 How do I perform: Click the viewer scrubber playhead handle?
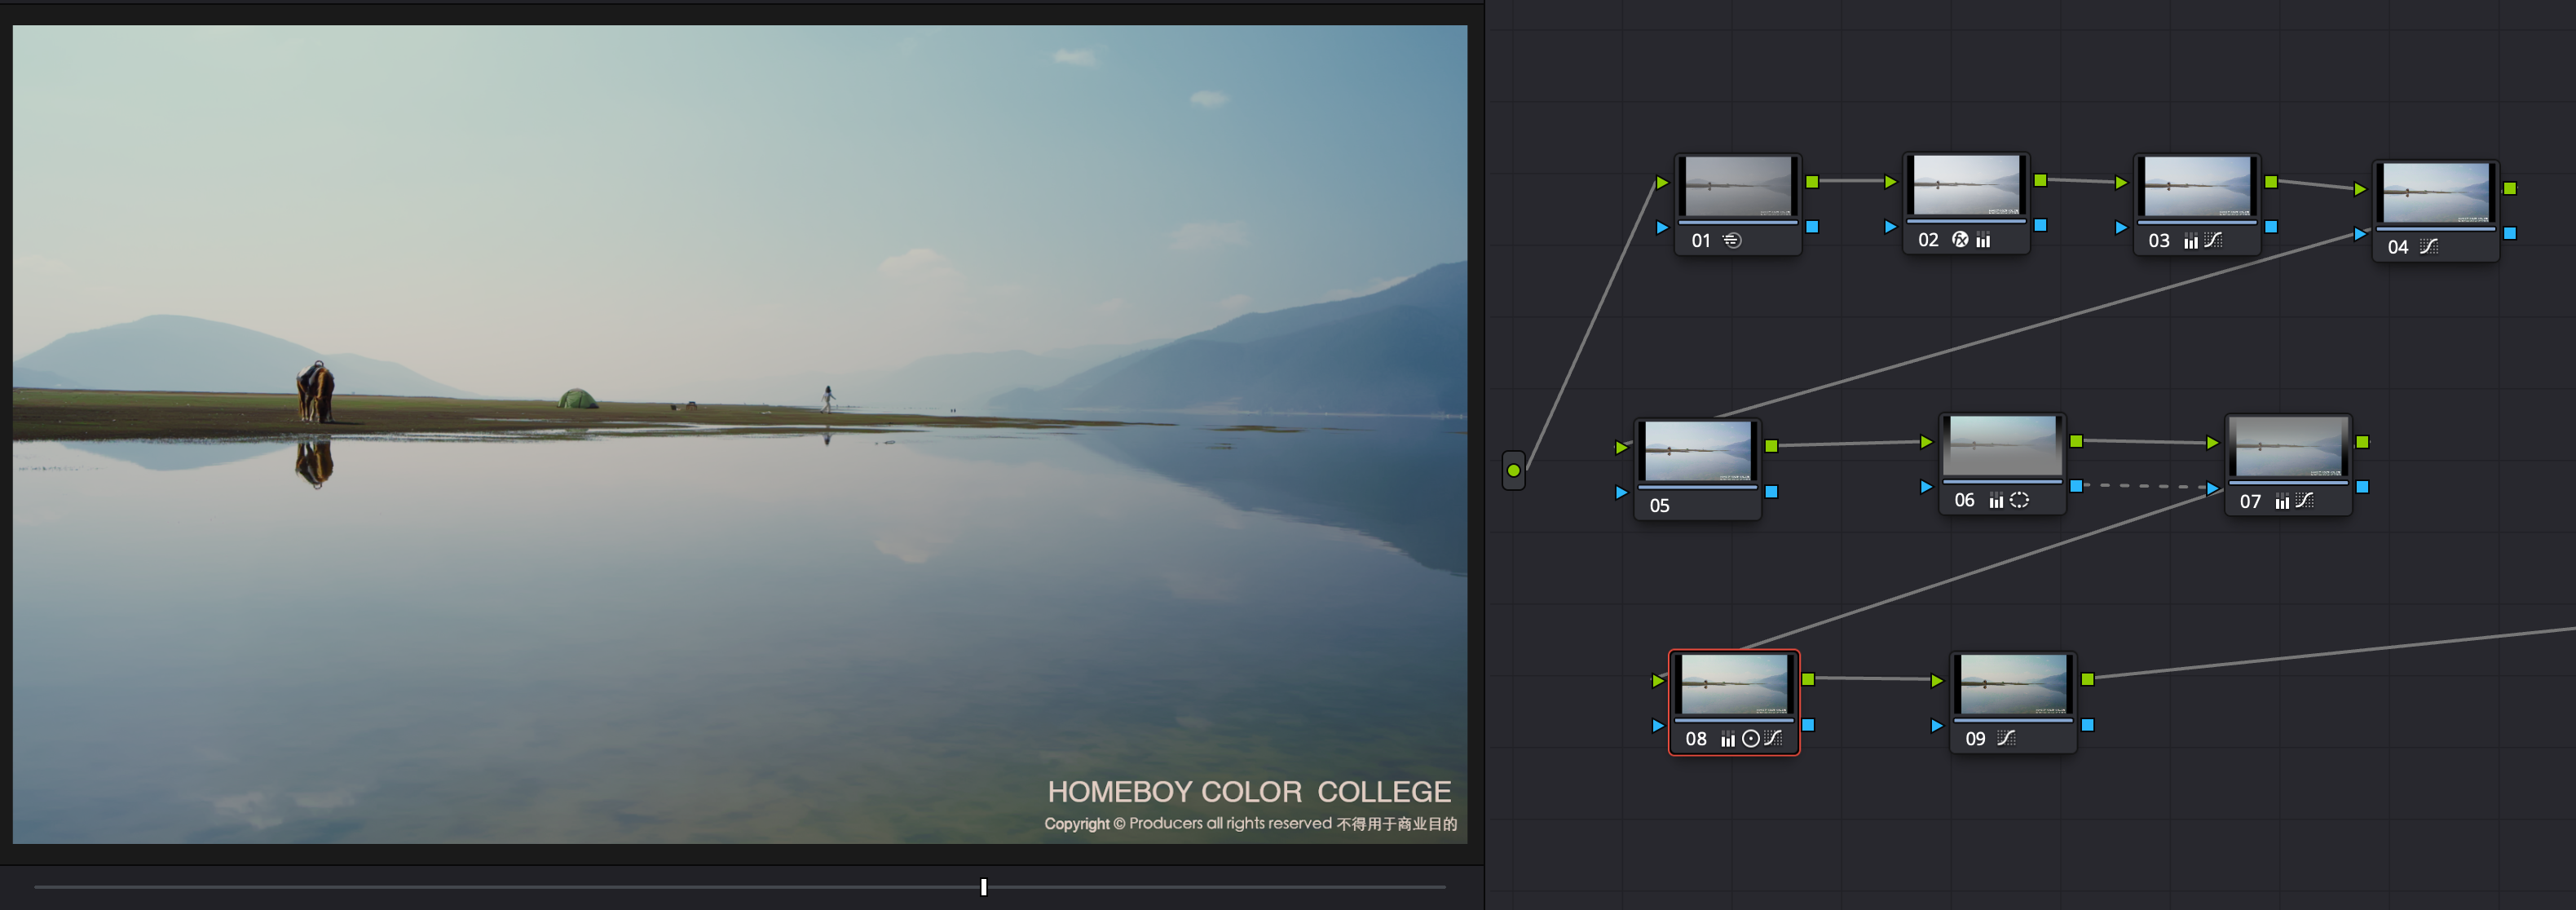click(983, 887)
